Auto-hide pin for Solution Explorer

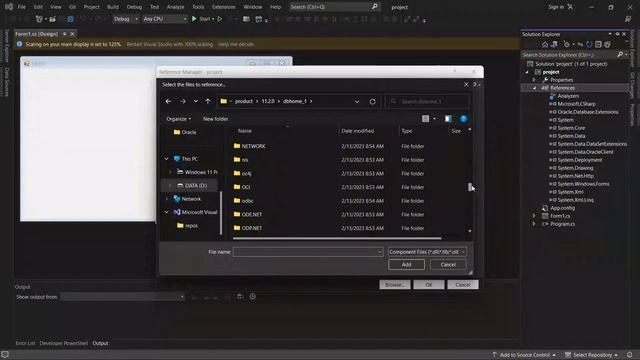coord(617,34)
